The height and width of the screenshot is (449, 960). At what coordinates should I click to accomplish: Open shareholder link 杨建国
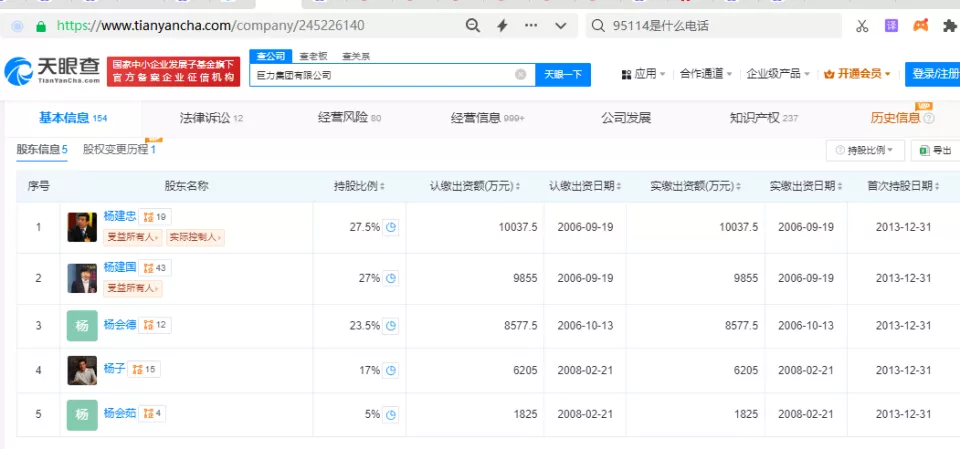click(119, 267)
